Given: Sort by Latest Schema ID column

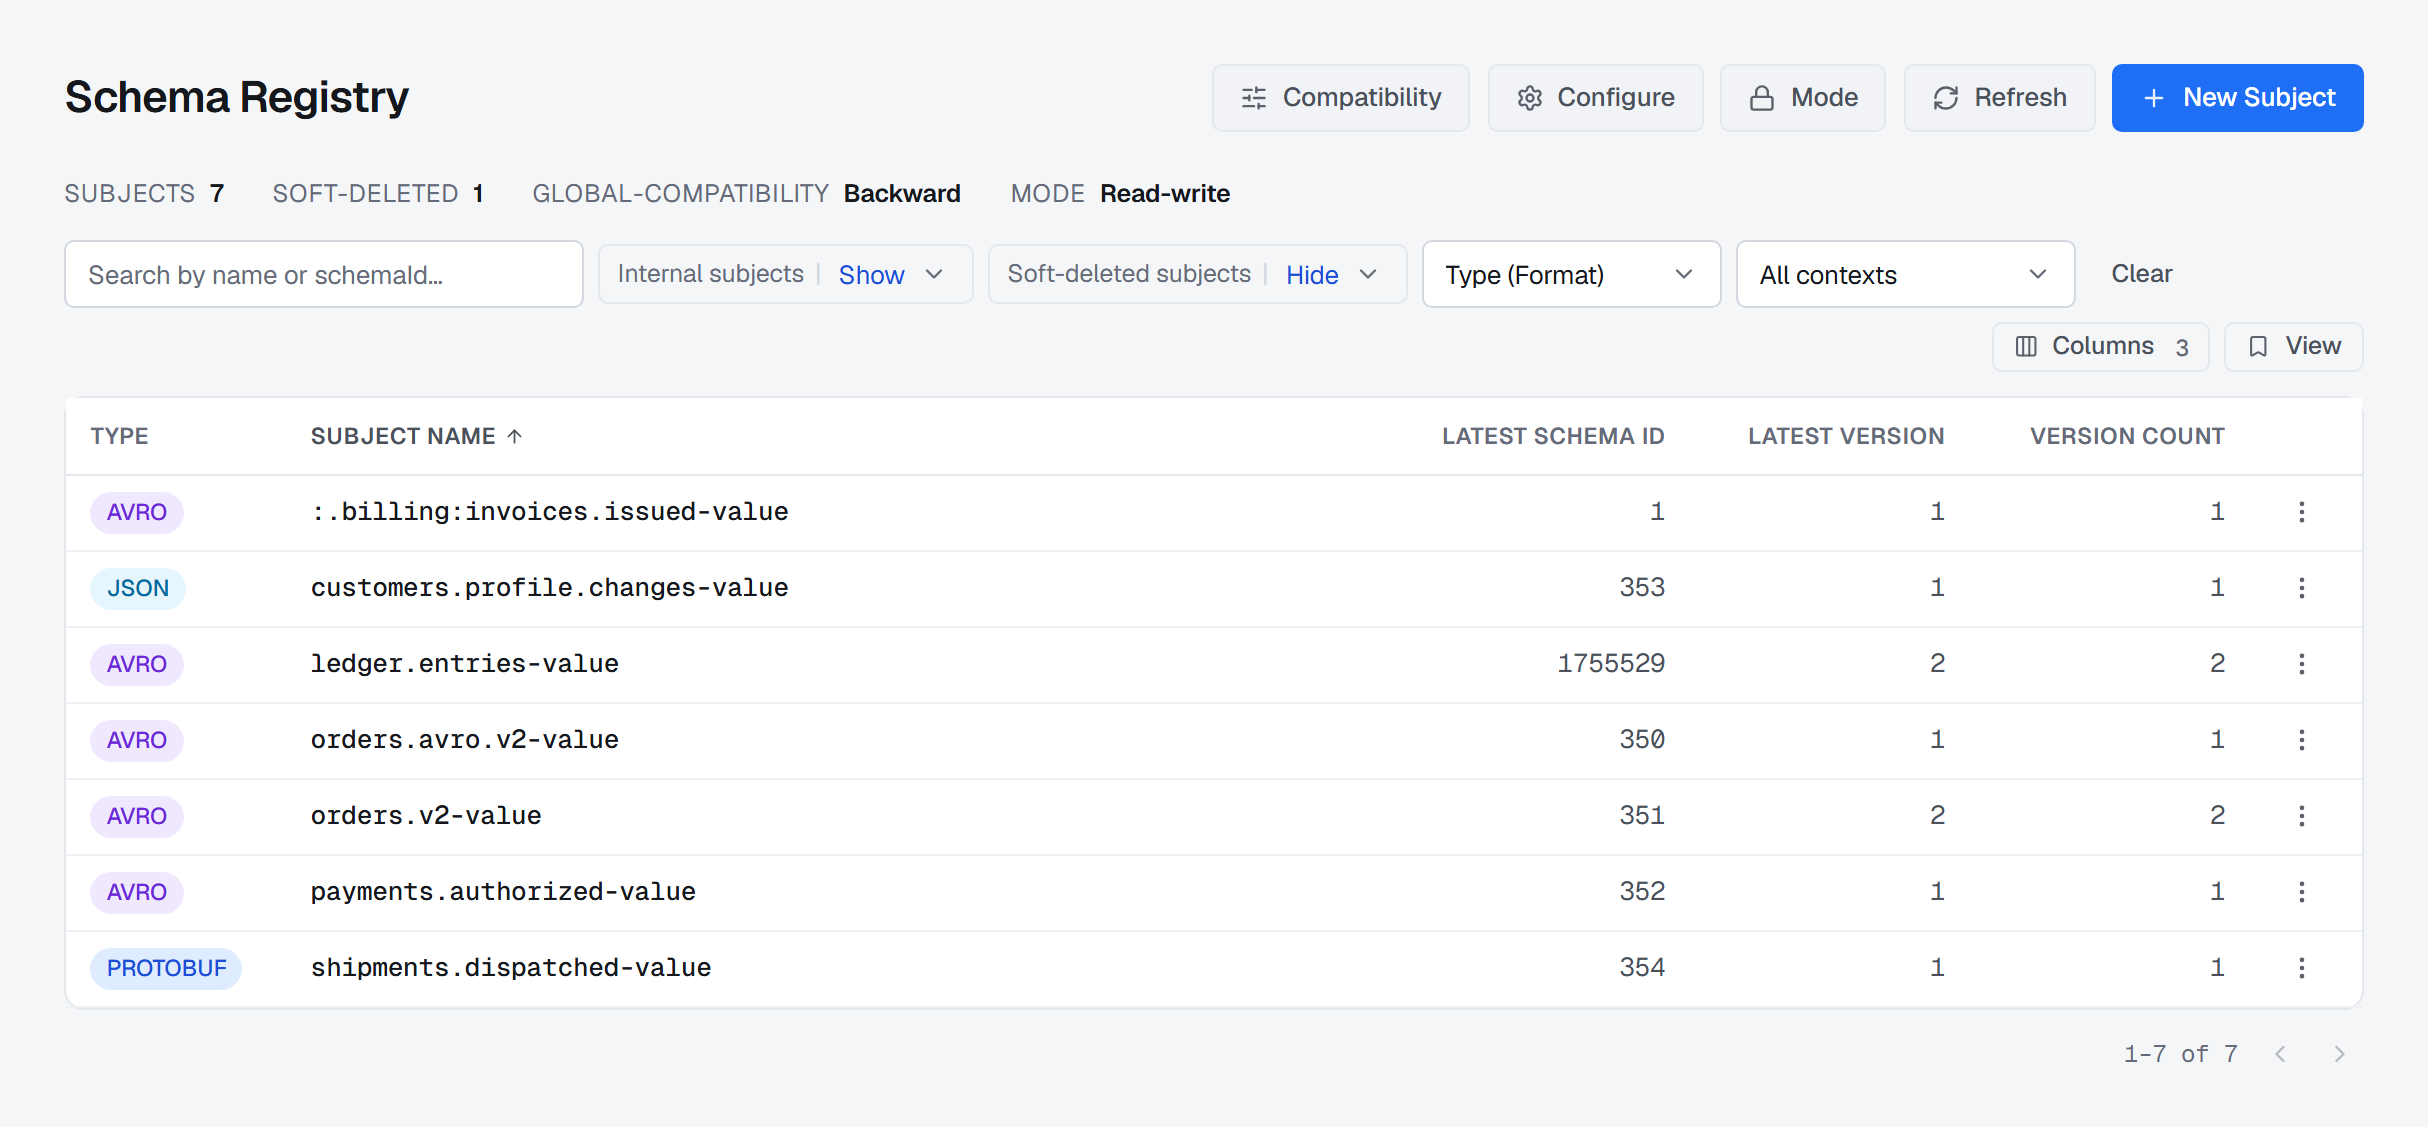Looking at the screenshot, I should (1553, 436).
